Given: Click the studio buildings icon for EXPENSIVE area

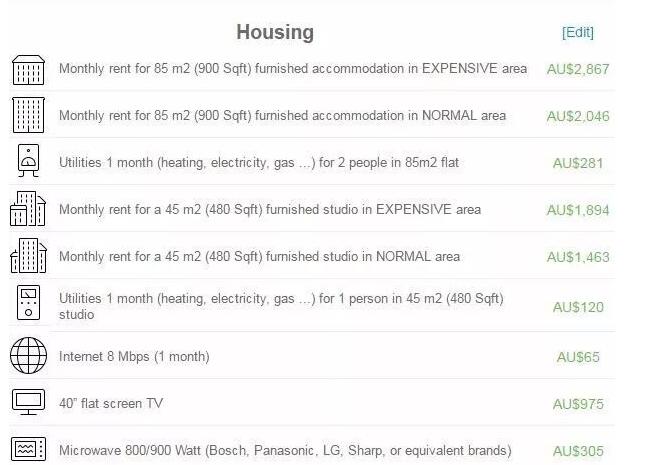Looking at the screenshot, I should [x=27, y=209].
